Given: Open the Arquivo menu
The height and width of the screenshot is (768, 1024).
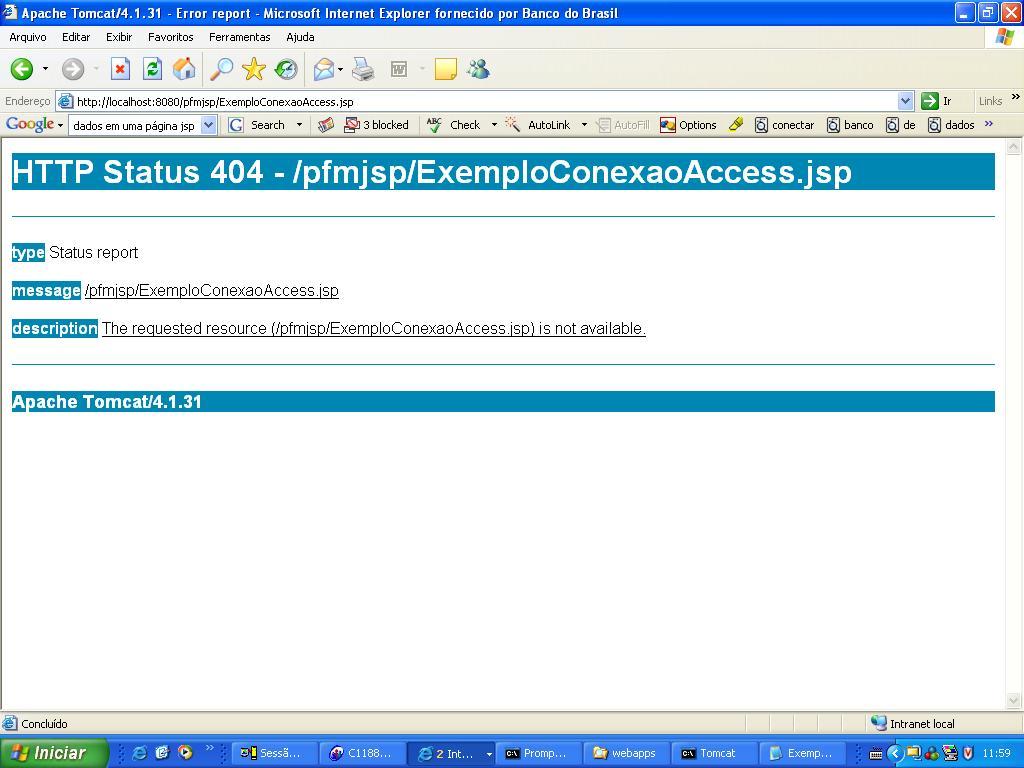Looking at the screenshot, I should point(27,37).
